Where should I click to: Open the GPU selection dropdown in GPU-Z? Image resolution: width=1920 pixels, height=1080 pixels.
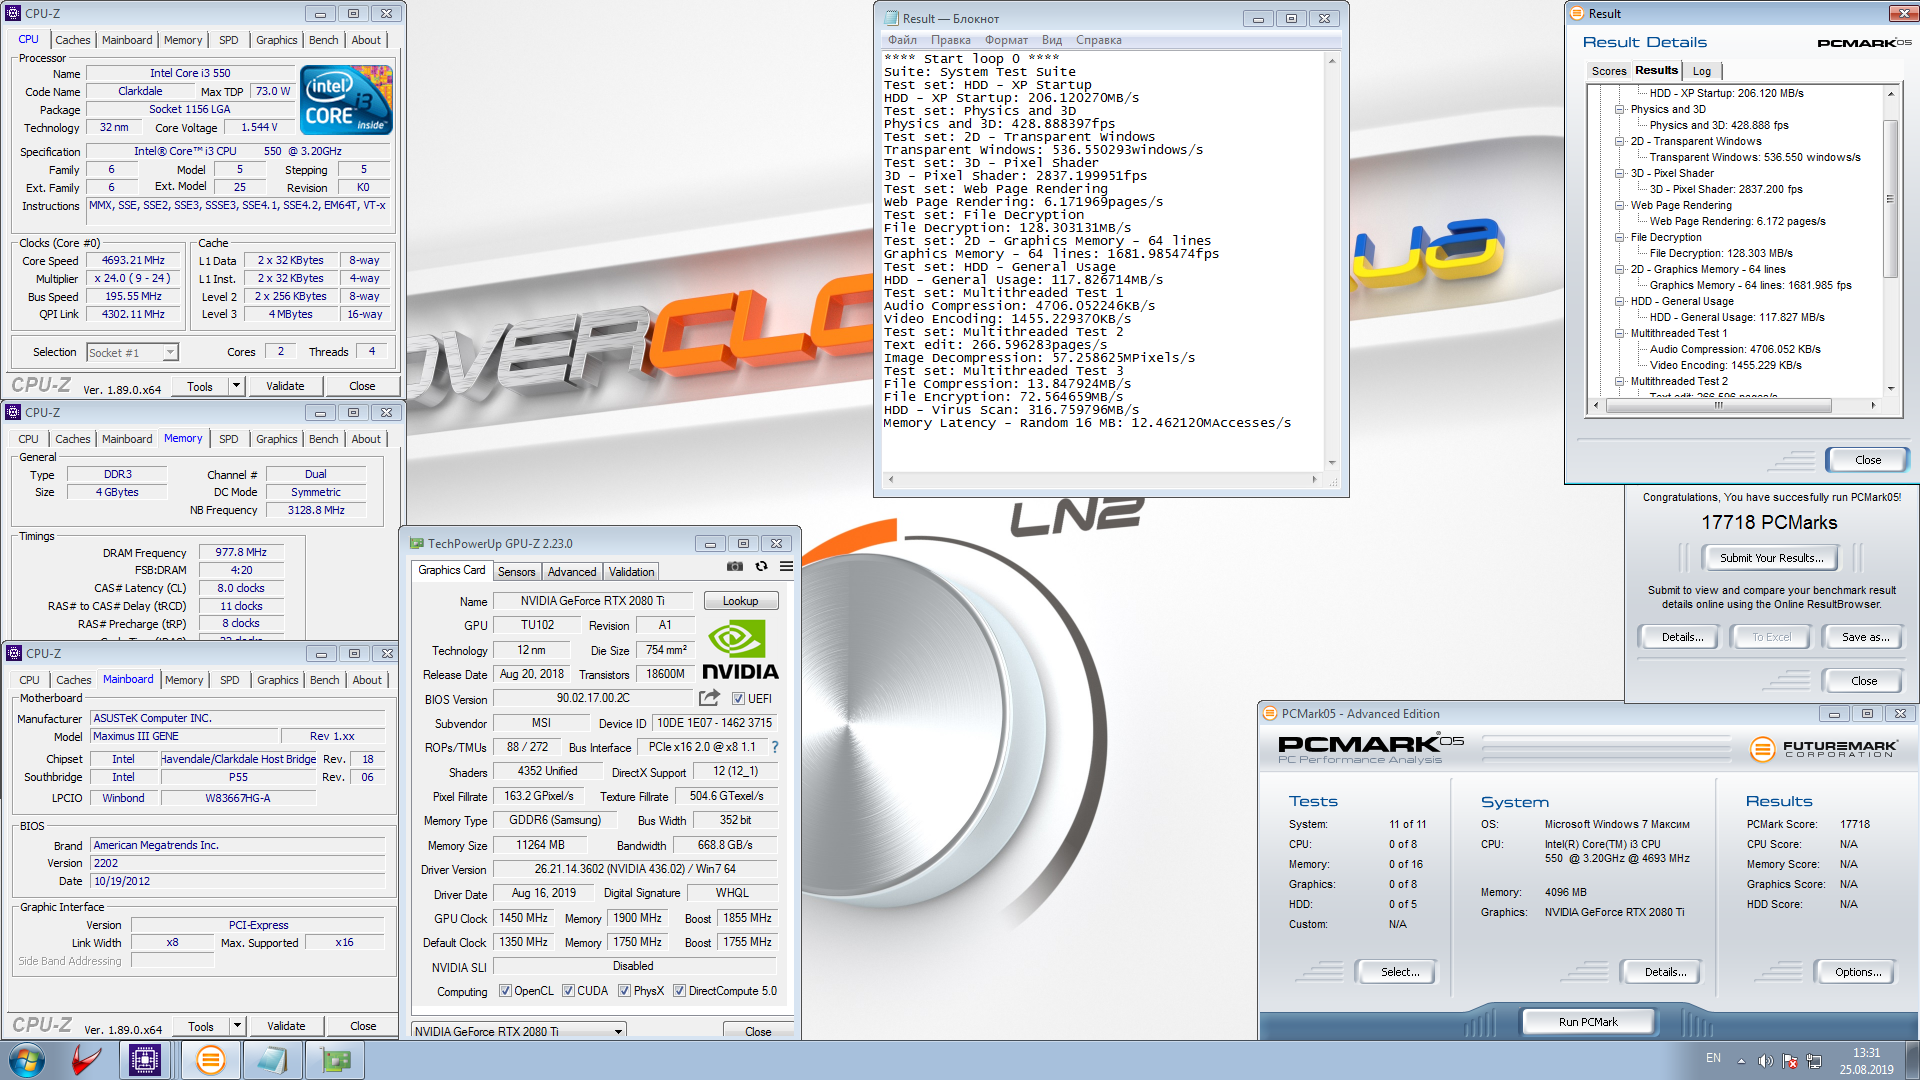point(519,1031)
